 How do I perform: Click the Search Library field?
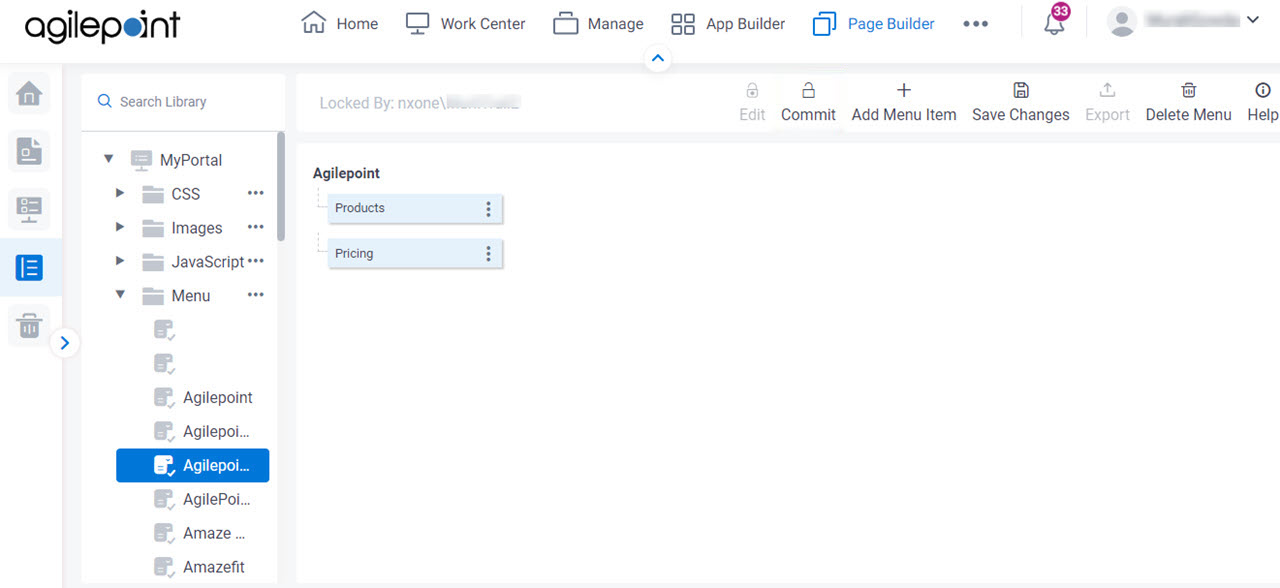pyautogui.click(x=183, y=102)
